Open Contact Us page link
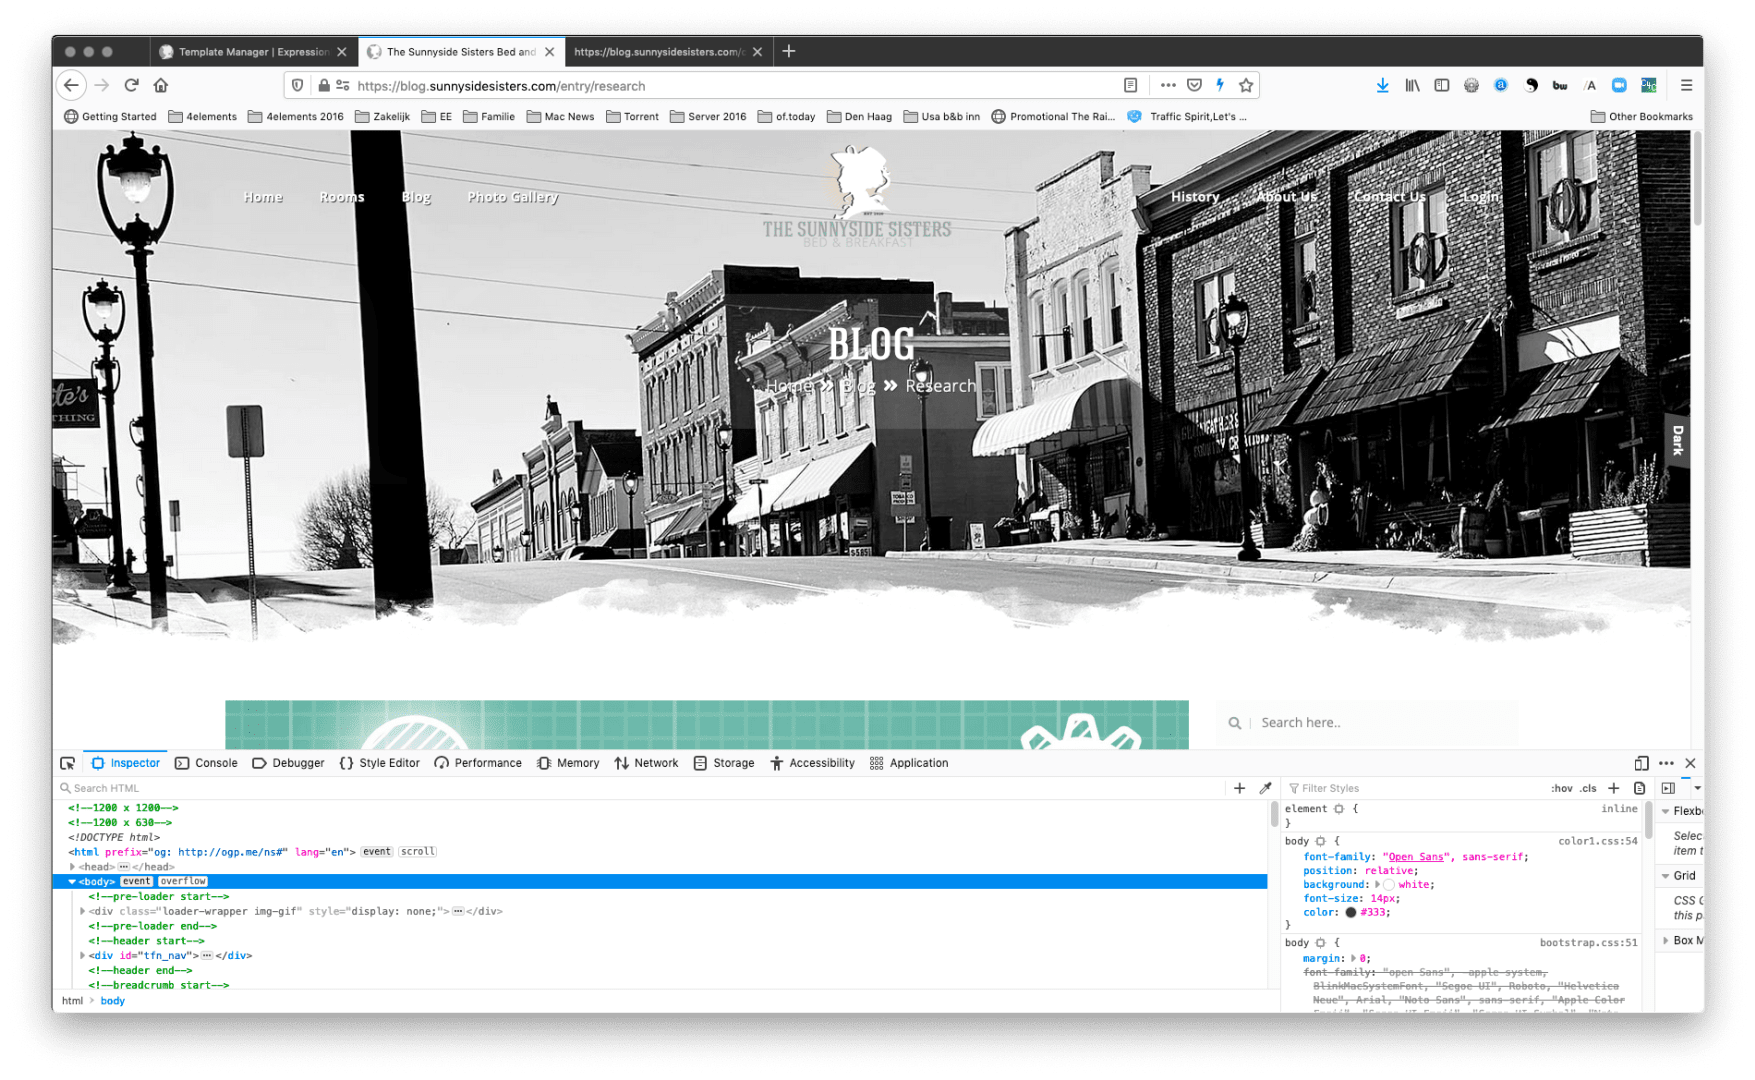The width and height of the screenshot is (1755, 1080). pyautogui.click(x=1390, y=197)
